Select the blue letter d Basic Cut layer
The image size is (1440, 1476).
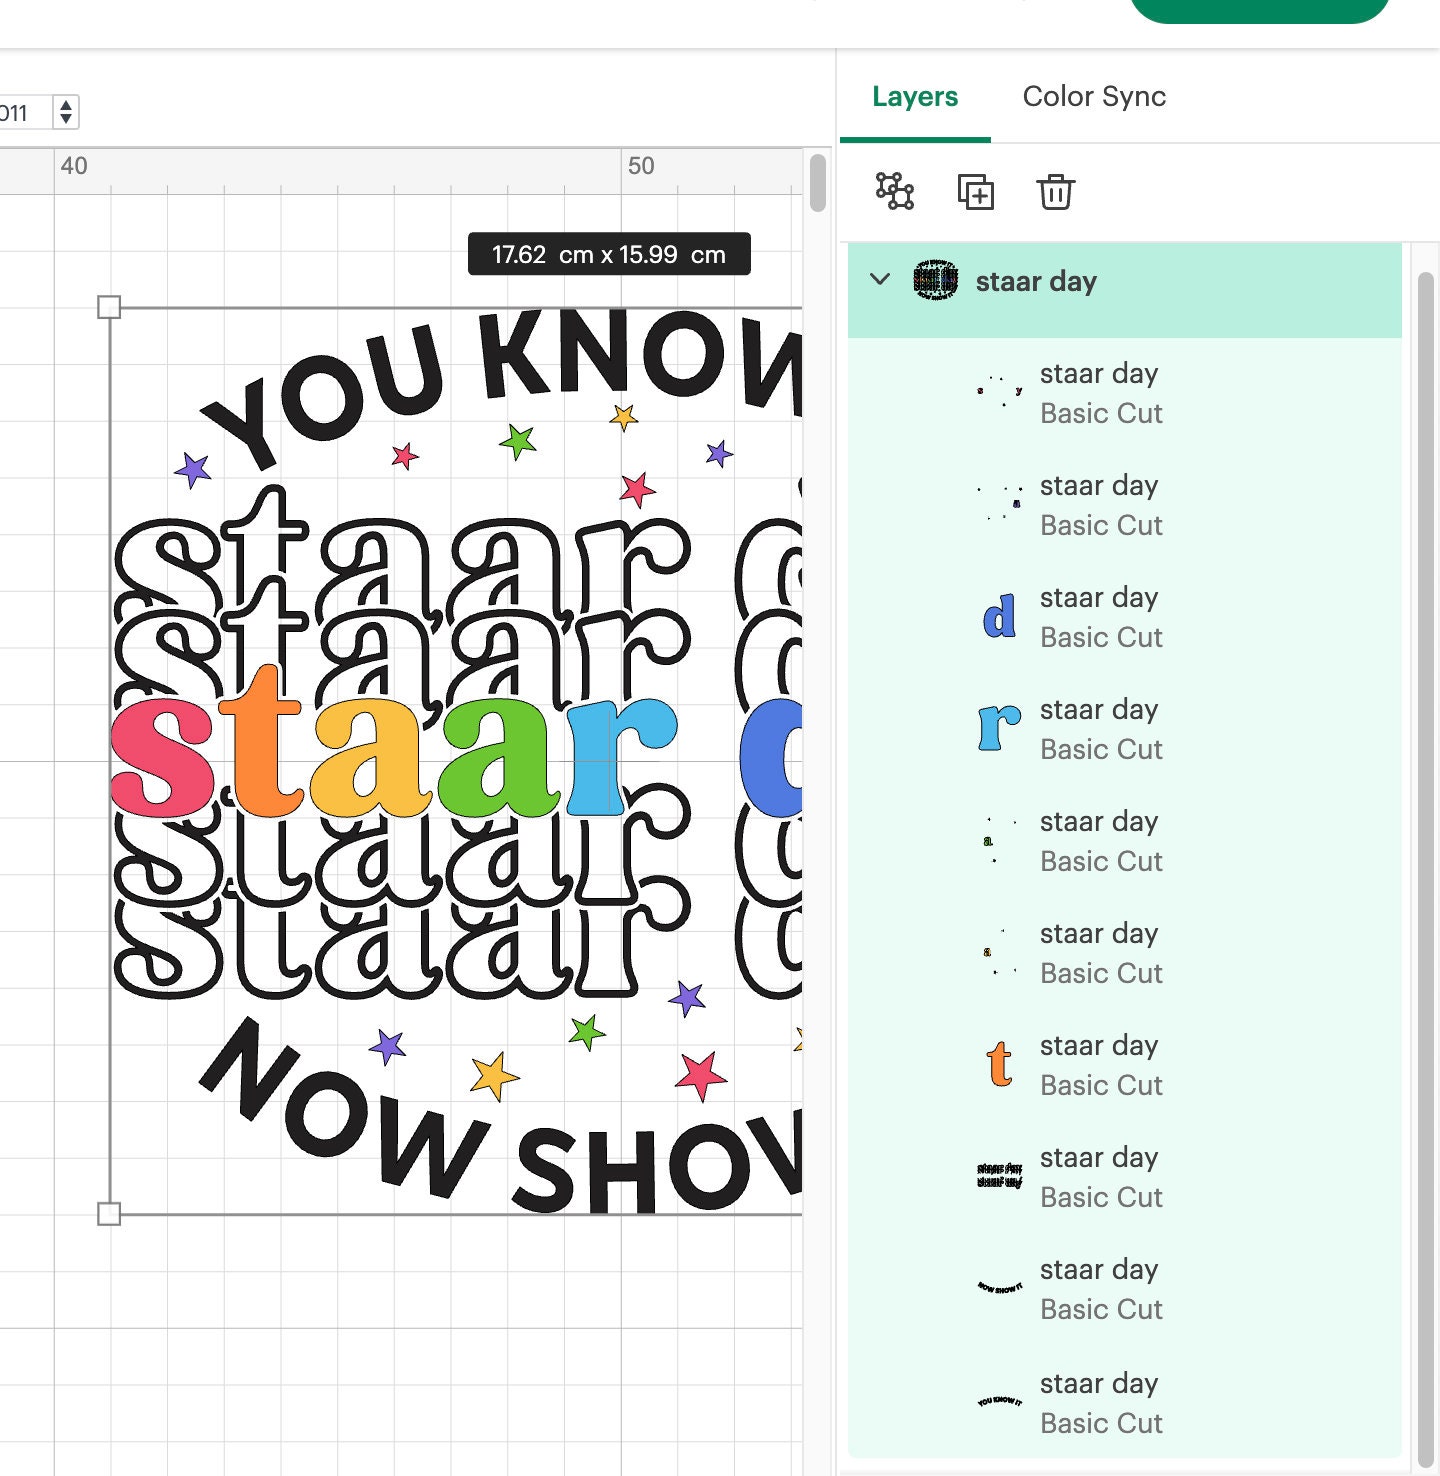click(1098, 617)
